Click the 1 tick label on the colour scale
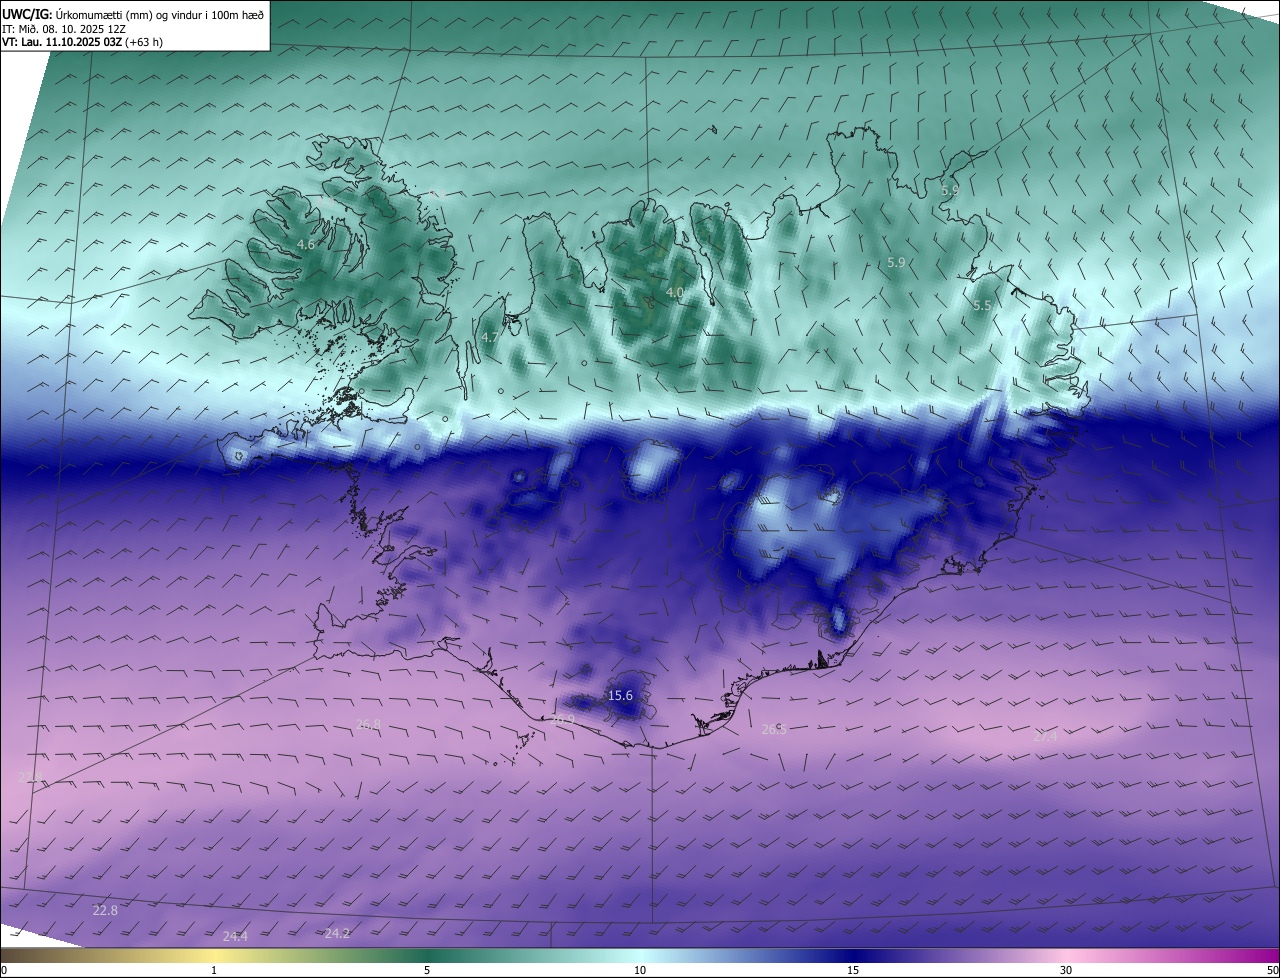The width and height of the screenshot is (1280, 978). (x=214, y=970)
